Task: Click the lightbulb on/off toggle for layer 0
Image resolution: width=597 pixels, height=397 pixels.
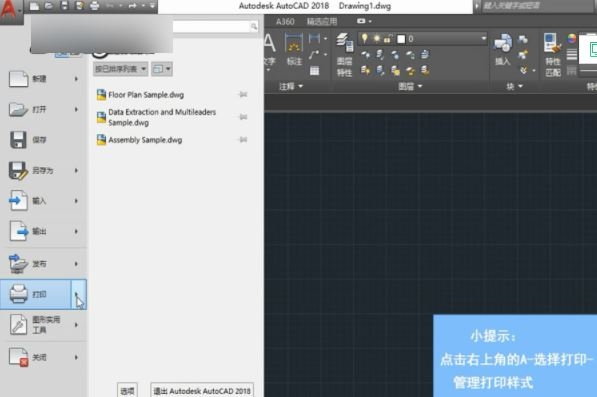Action: click(365, 38)
